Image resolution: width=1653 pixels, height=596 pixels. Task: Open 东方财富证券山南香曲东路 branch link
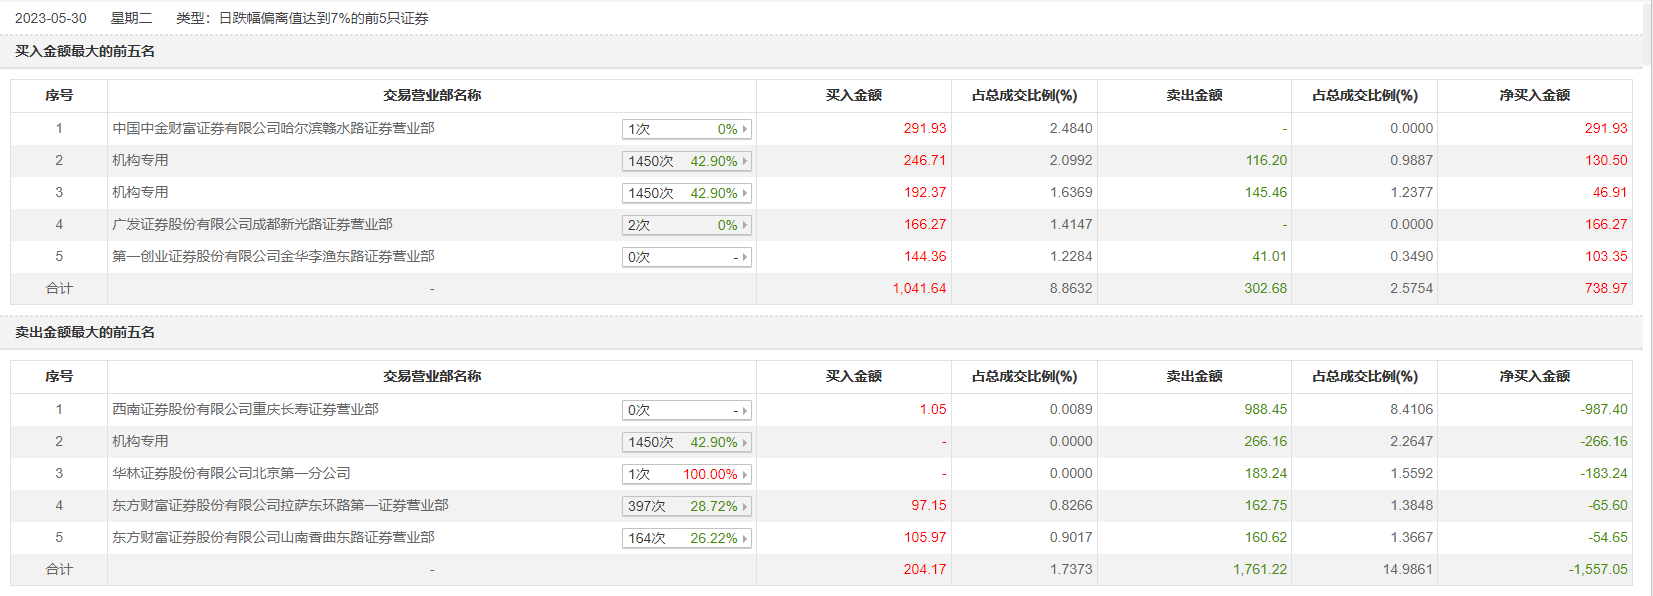[x=273, y=537]
